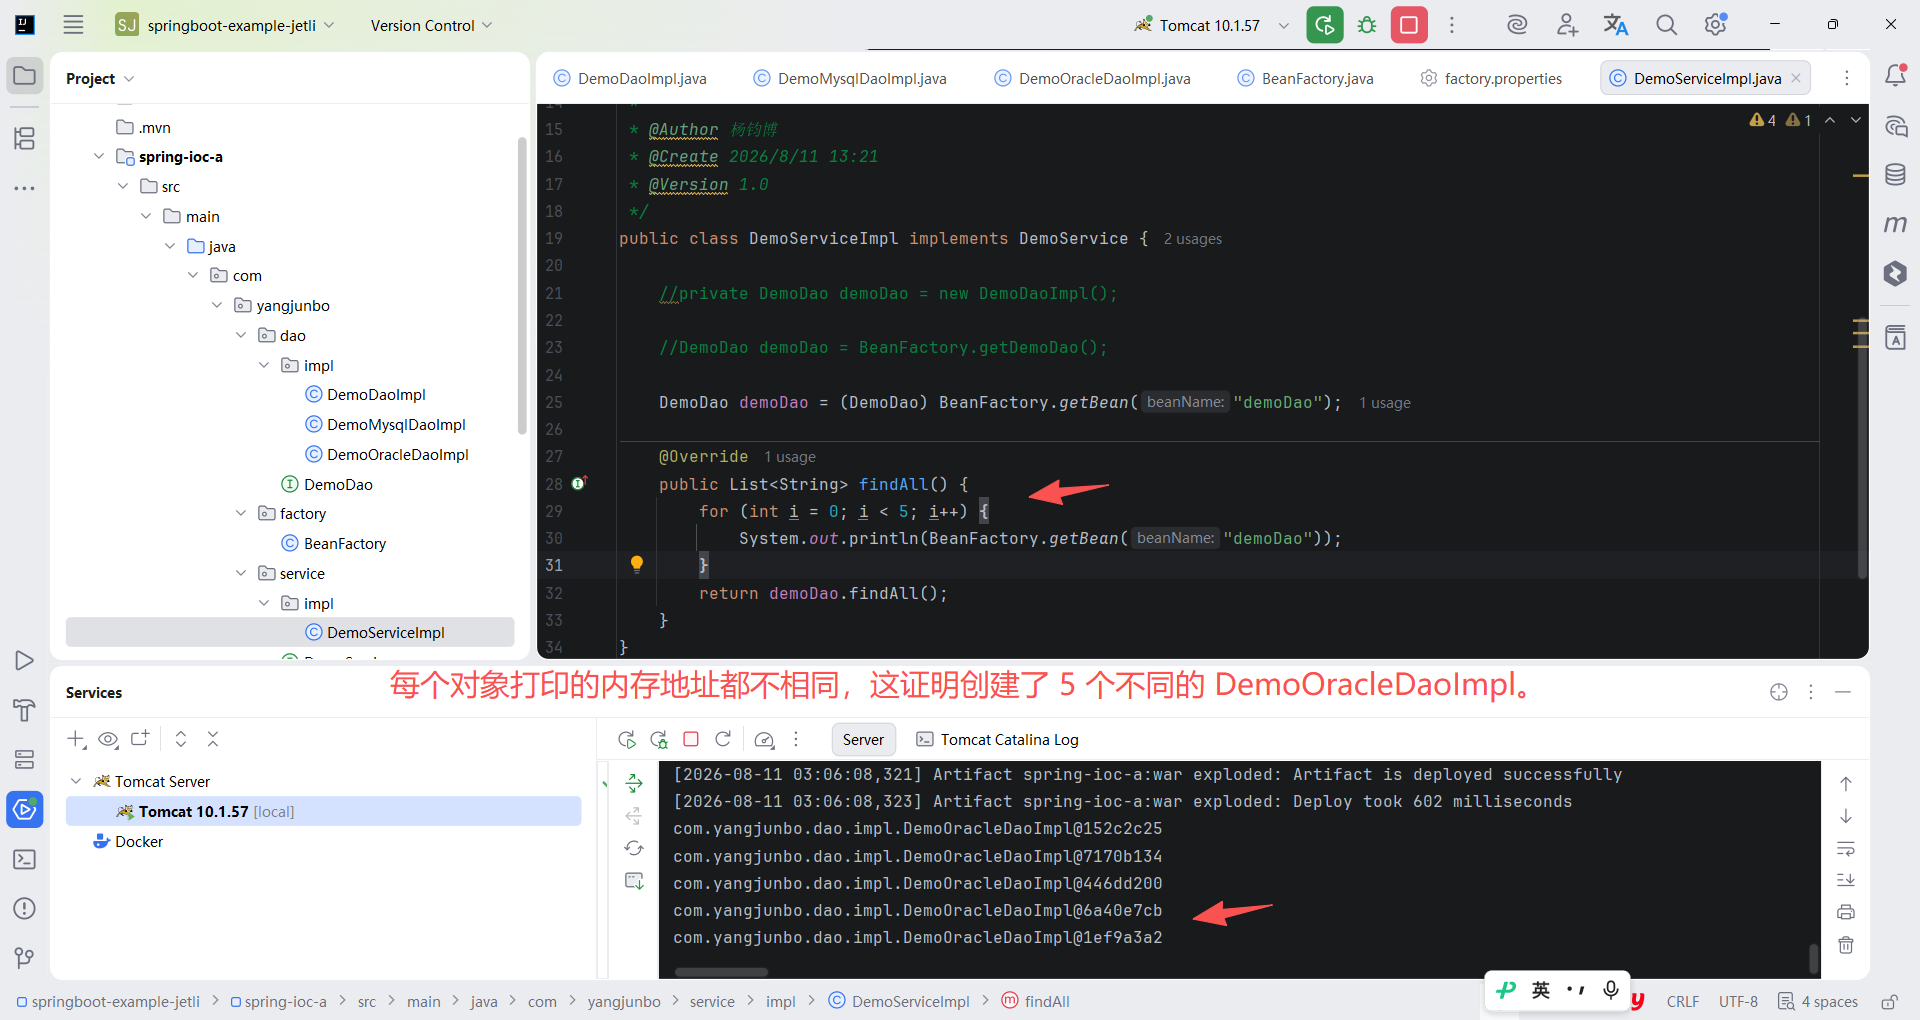Close the DemoServiceImpl.java tab
The image size is (1920, 1020).
tap(1796, 78)
